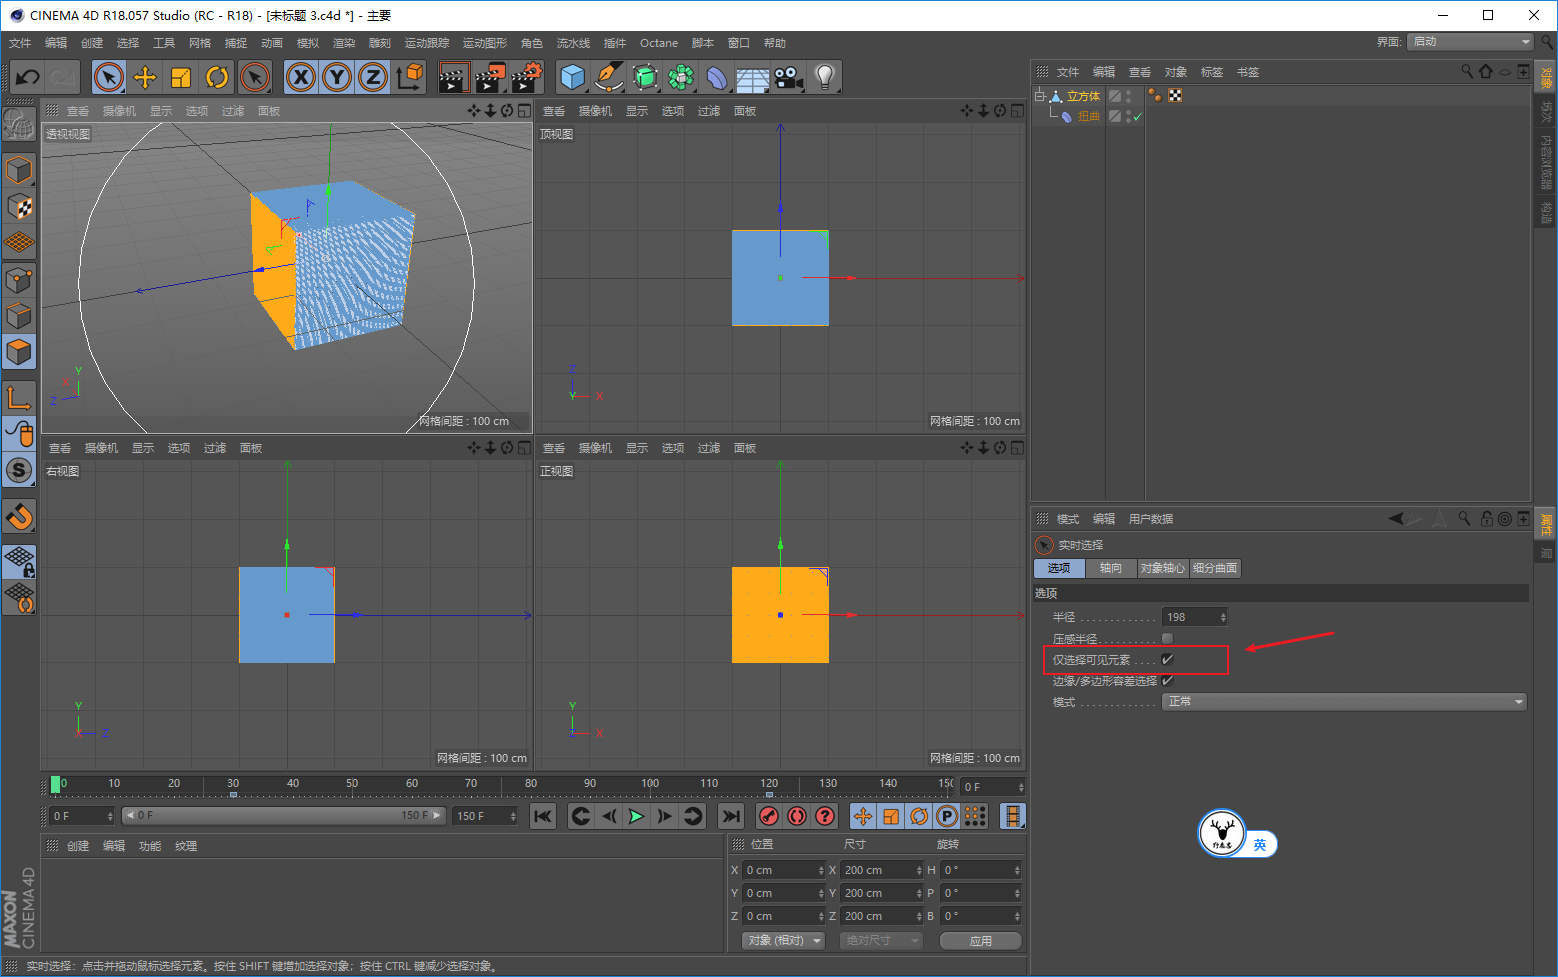Play the animation forward

coord(636,816)
